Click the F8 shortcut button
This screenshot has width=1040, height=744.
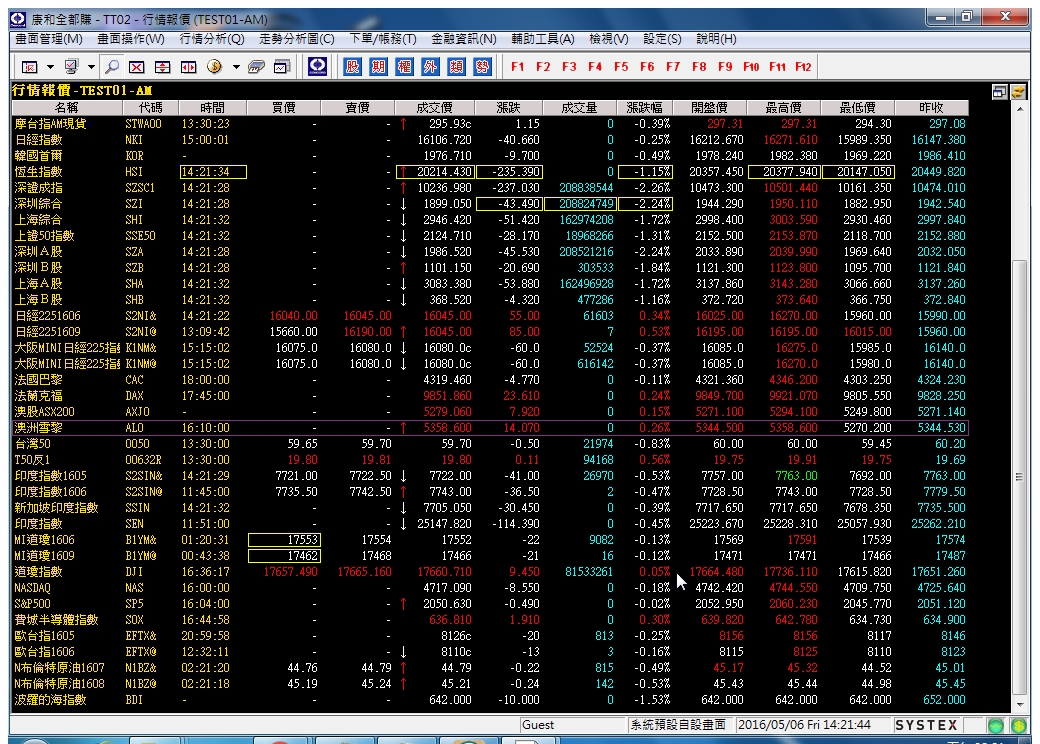(x=699, y=67)
